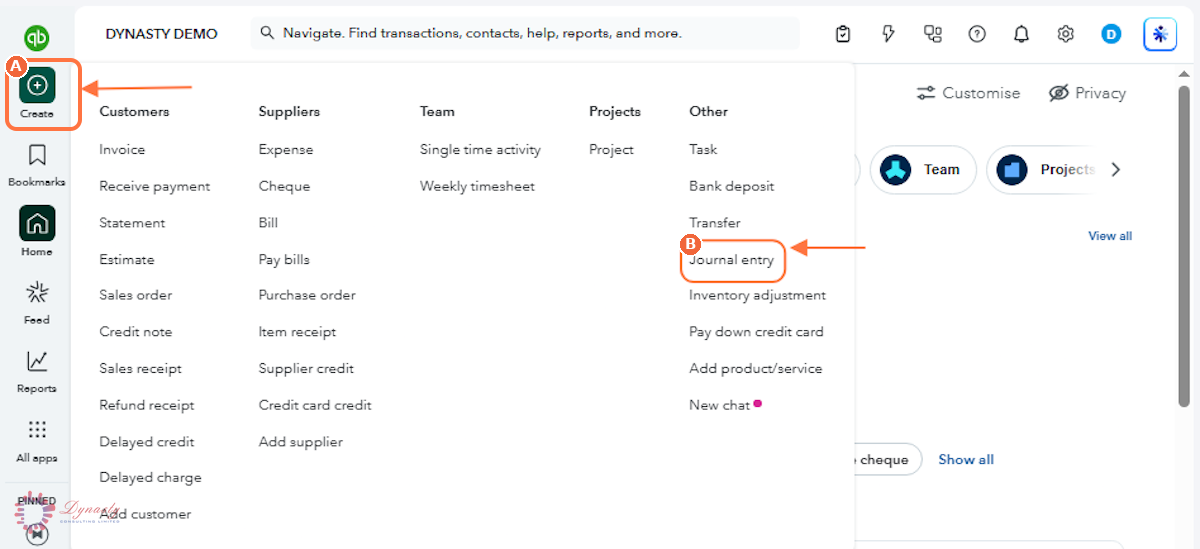
Task: Open Bookmarks in the sidebar
Action: (x=37, y=165)
